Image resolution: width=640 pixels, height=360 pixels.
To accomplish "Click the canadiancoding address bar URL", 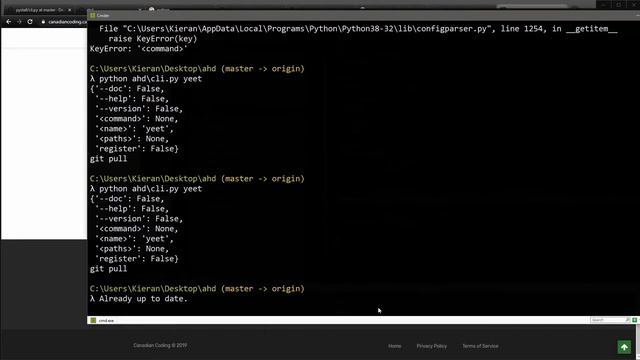I will point(67,22).
